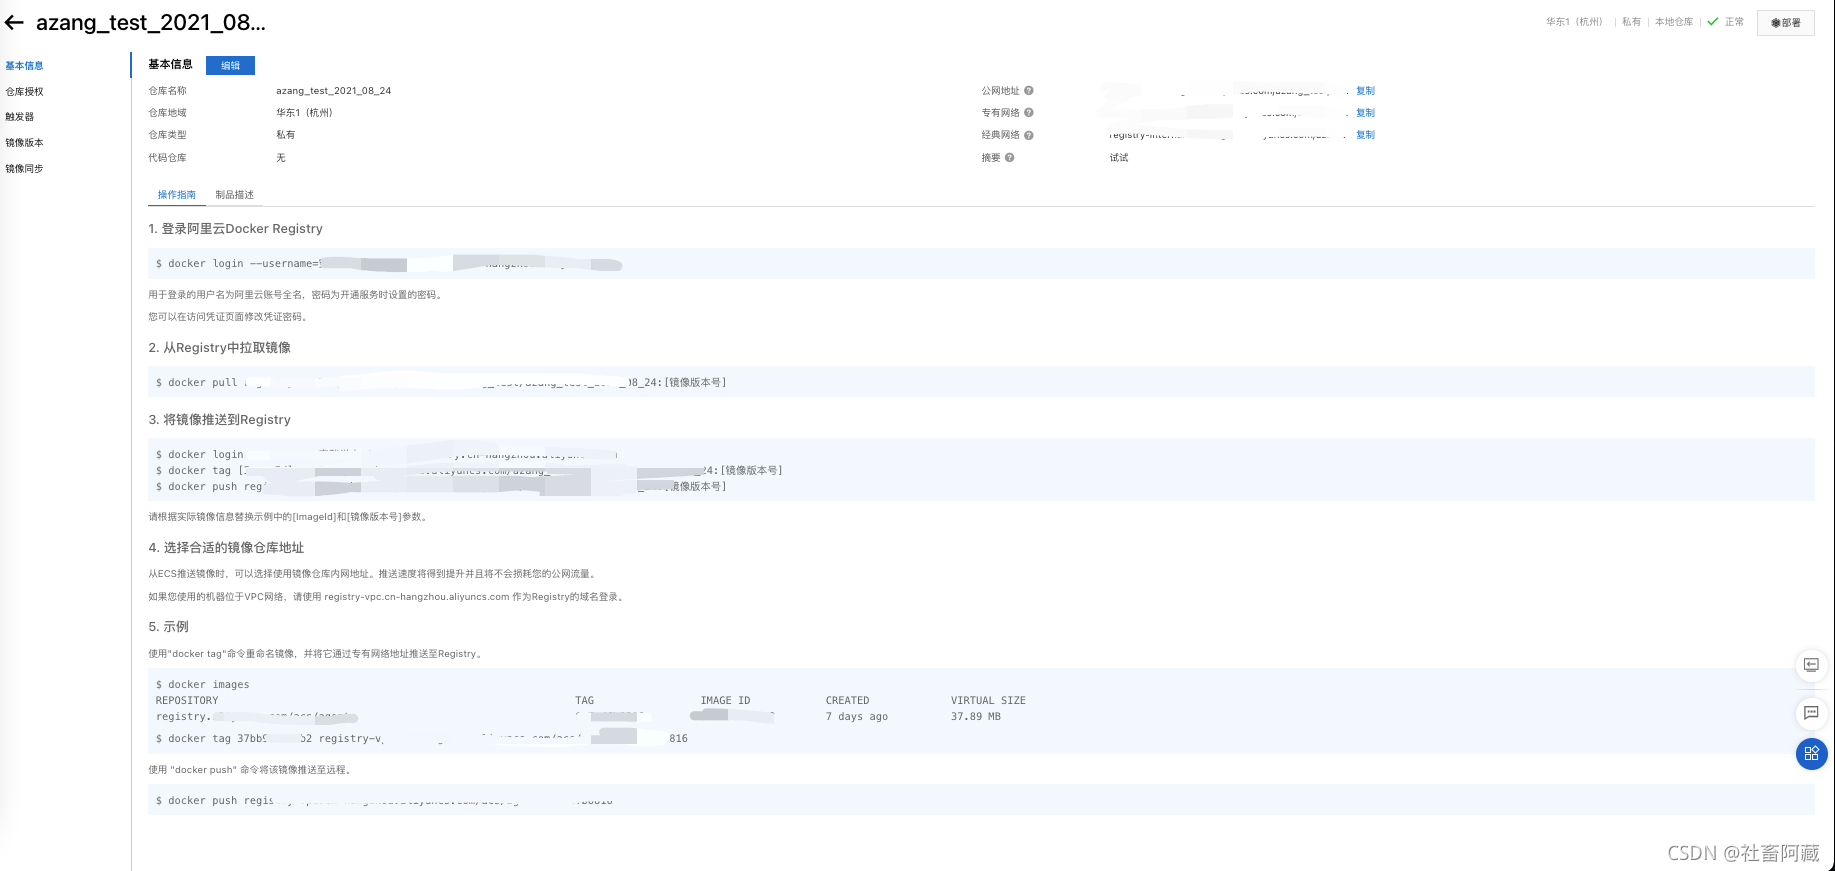Switch to the 操作指南 tab
This screenshot has height=871, width=1835.
click(177, 195)
